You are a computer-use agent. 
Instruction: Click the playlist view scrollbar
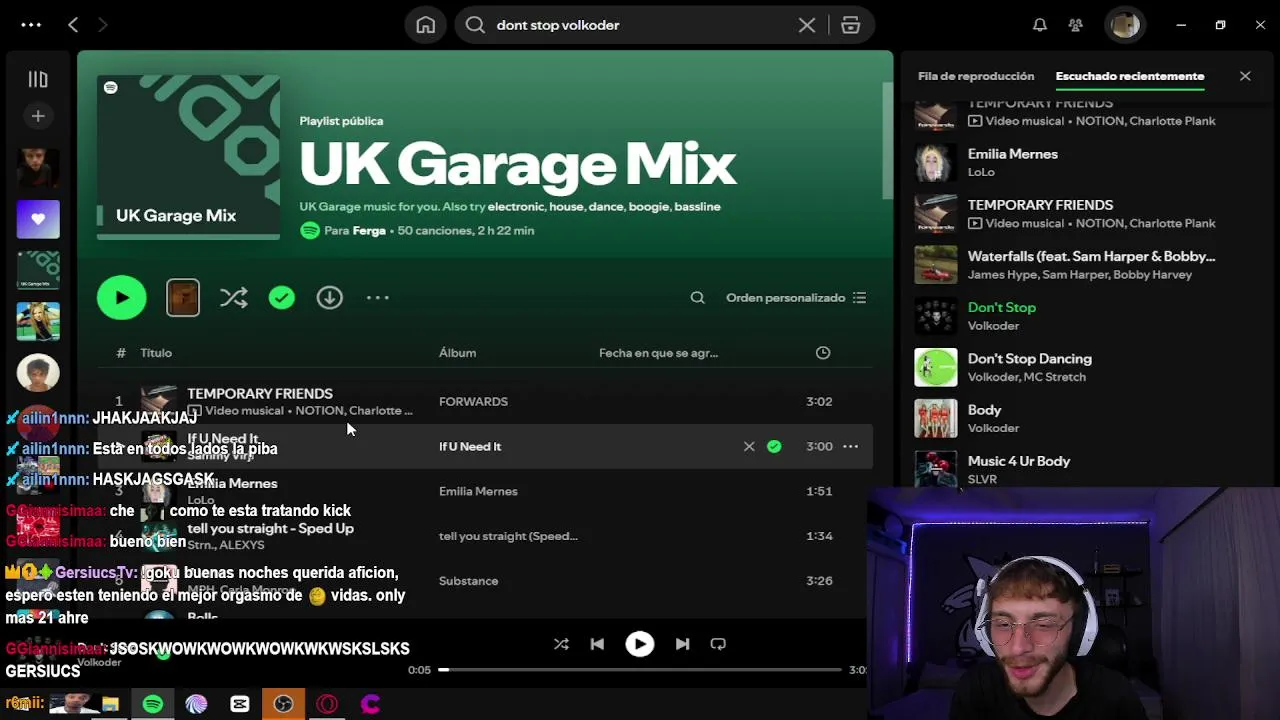887,140
